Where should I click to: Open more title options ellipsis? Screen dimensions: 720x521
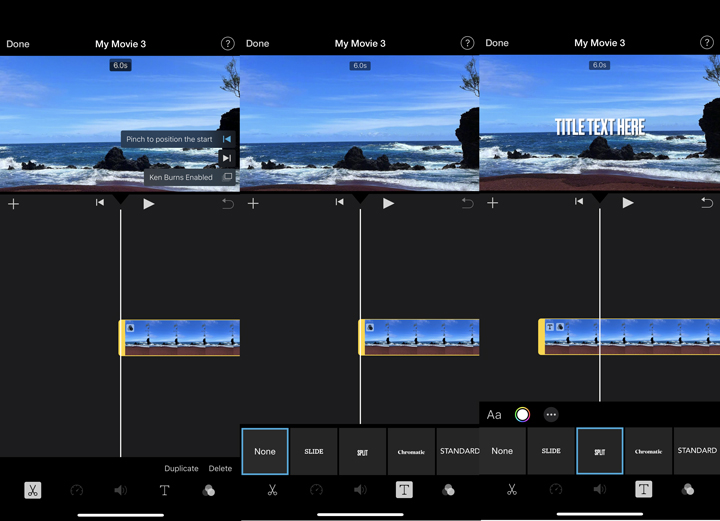tap(551, 415)
